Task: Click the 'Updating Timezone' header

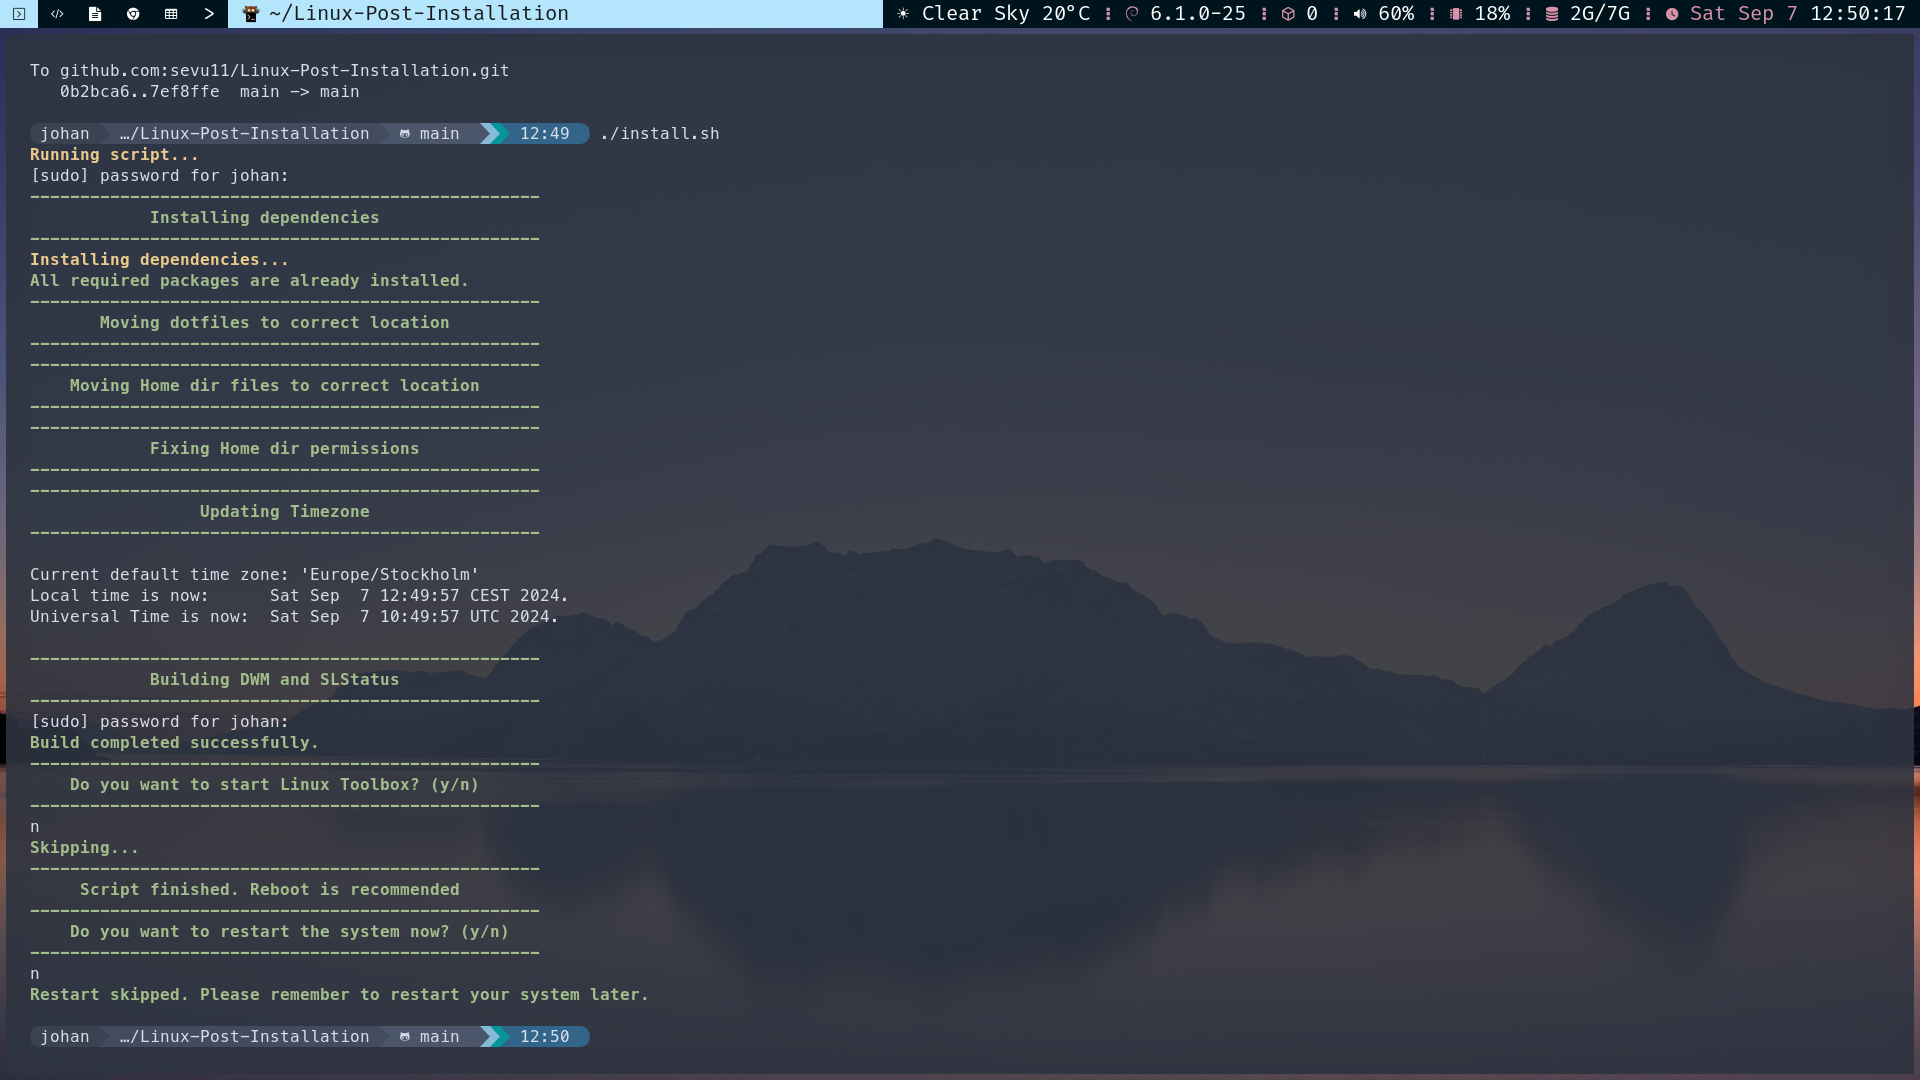Action: 285,512
